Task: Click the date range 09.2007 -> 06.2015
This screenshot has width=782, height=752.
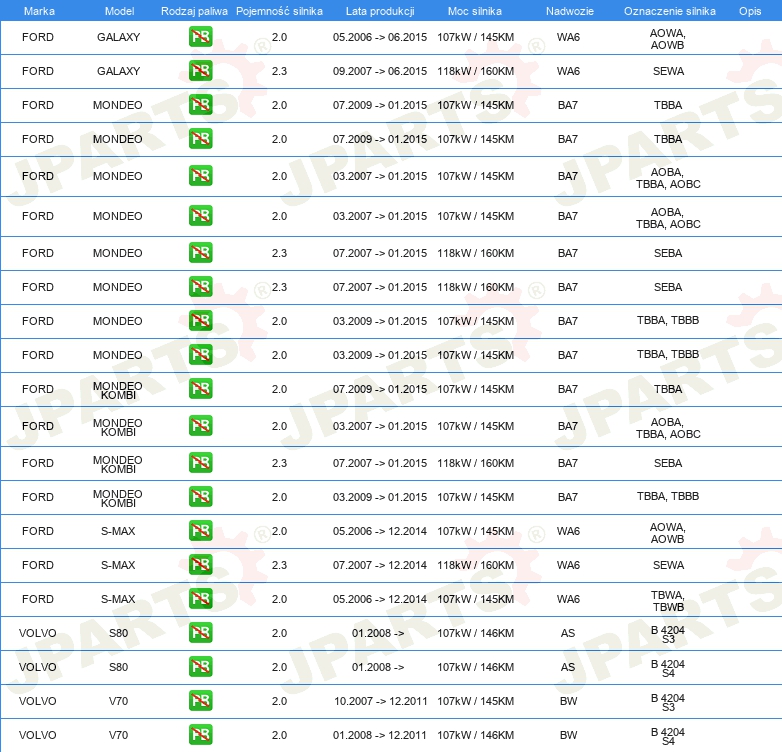Action: pyautogui.click(x=380, y=71)
